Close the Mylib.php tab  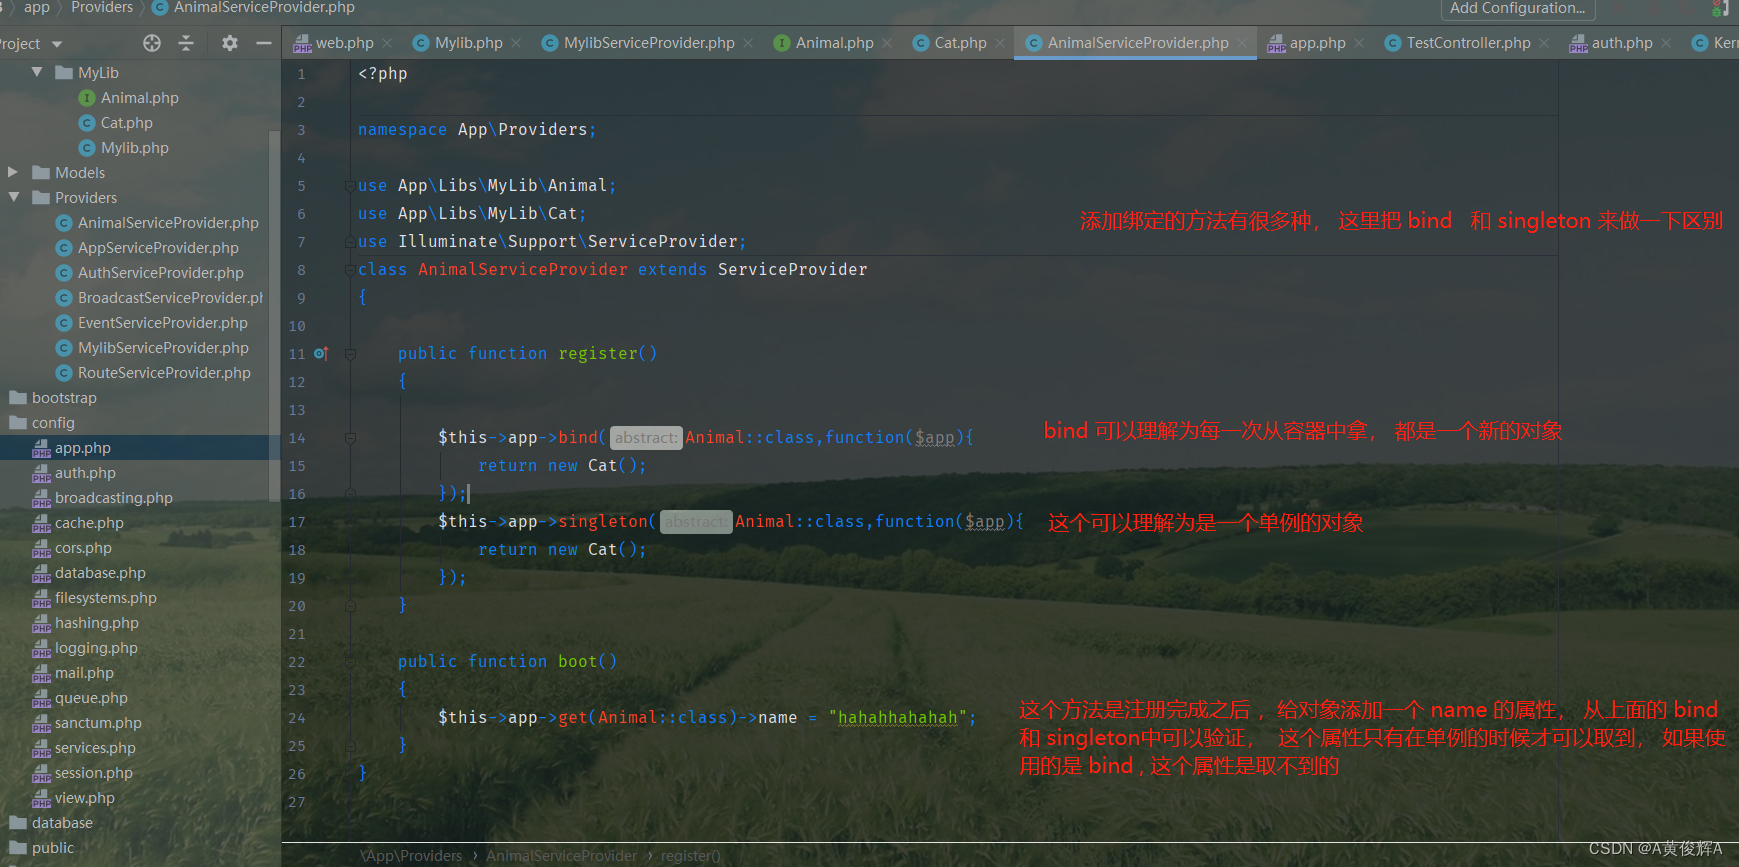516,43
